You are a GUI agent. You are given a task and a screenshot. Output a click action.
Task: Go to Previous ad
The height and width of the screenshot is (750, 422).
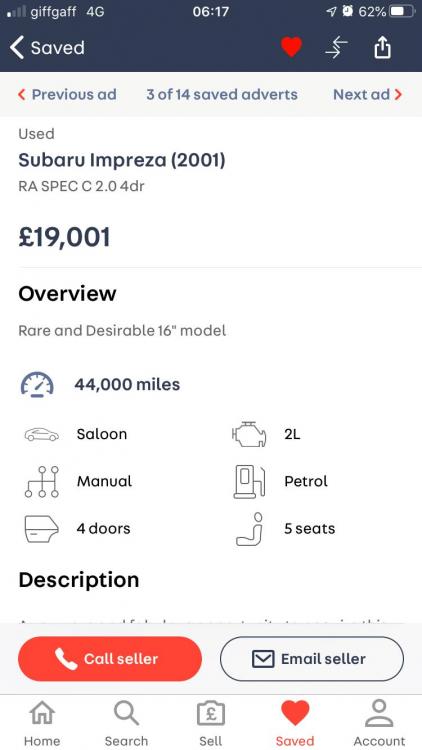pos(67,94)
